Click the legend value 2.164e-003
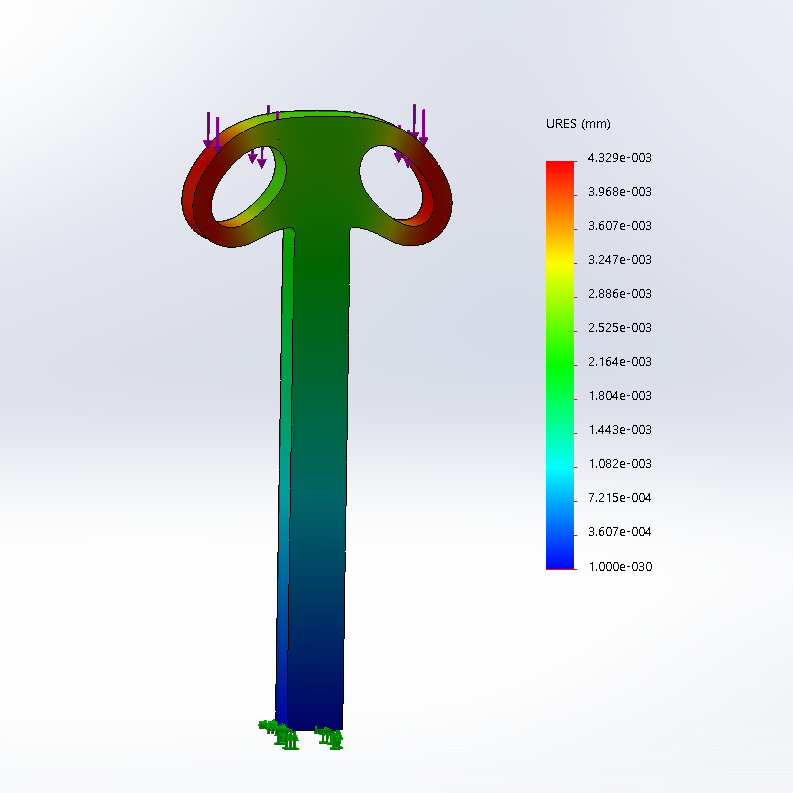This screenshot has height=793, width=793. (x=620, y=362)
